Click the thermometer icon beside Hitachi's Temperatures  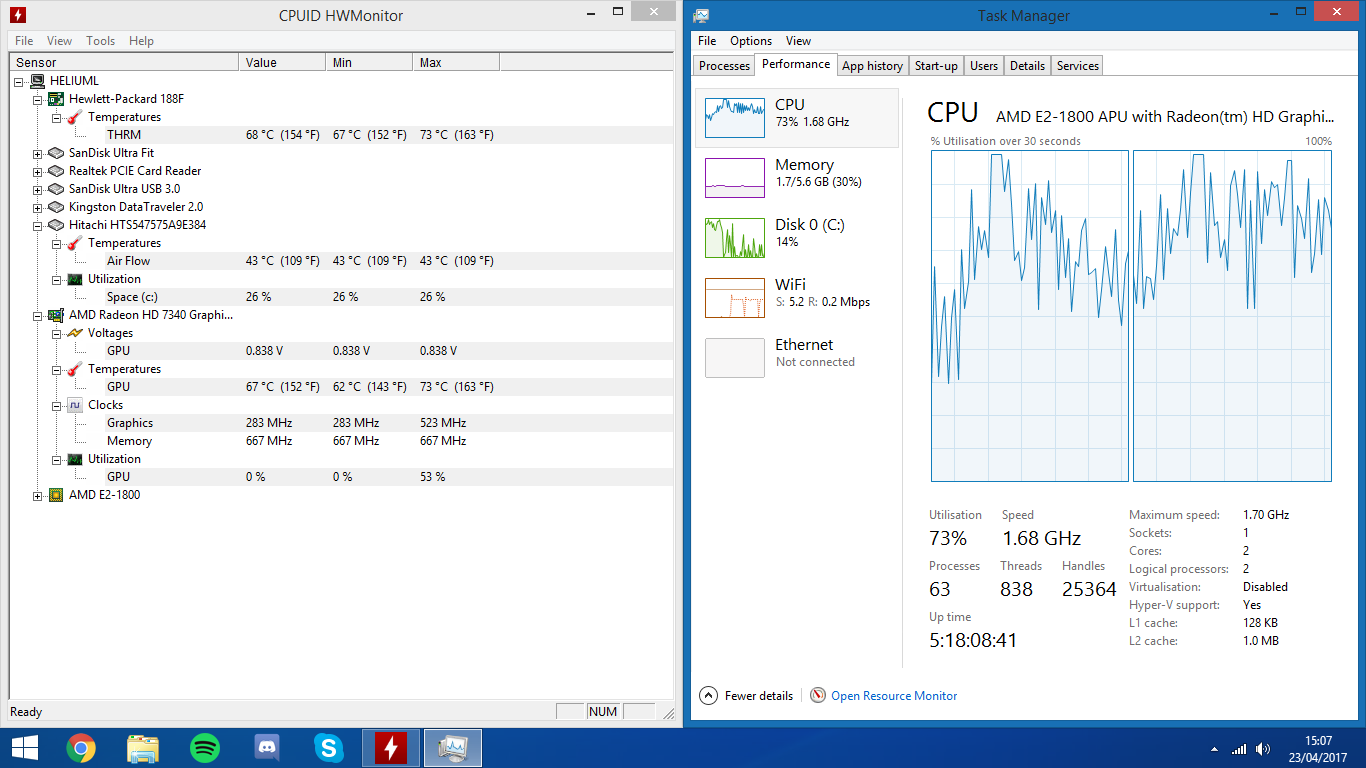coord(75,243)
